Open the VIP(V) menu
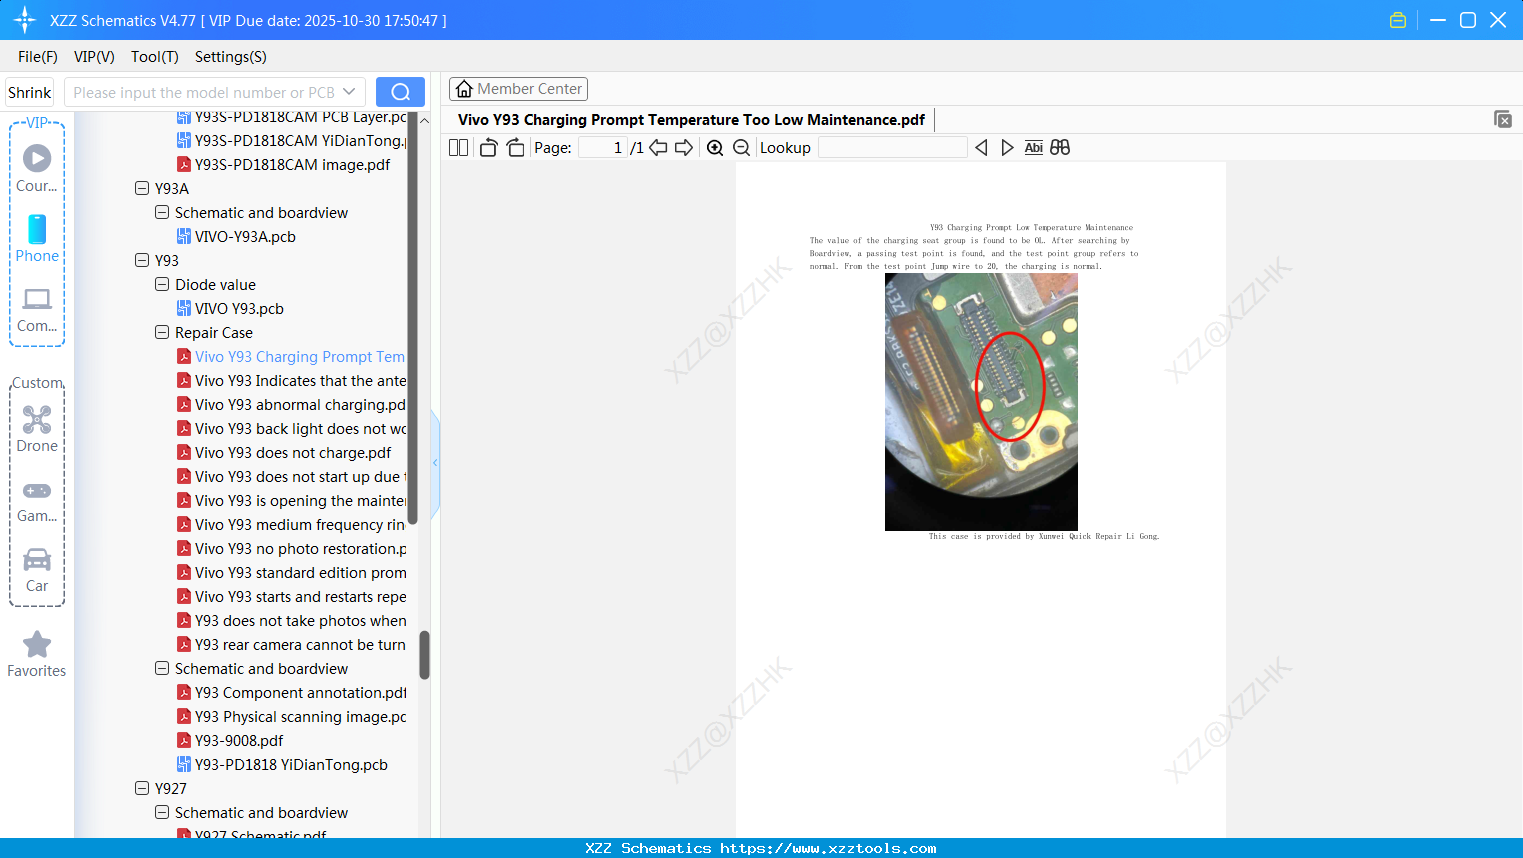This screenshot has height=858, width=1523. pos(94,57)
